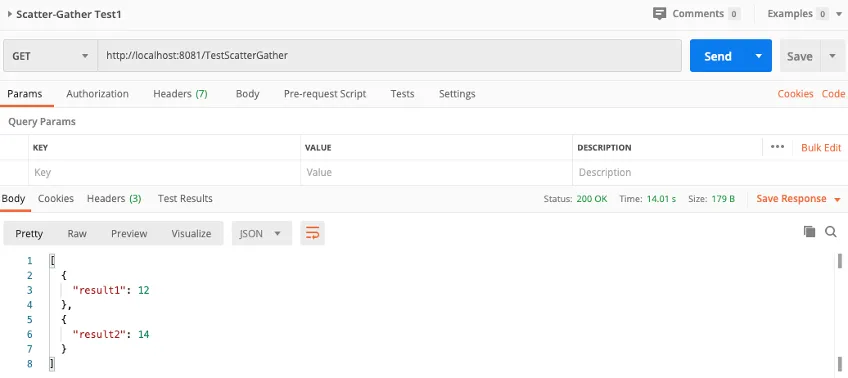Screen dimensions: 848x378
Task: Click the 14.01 s time value
Action: pos(661,199)
